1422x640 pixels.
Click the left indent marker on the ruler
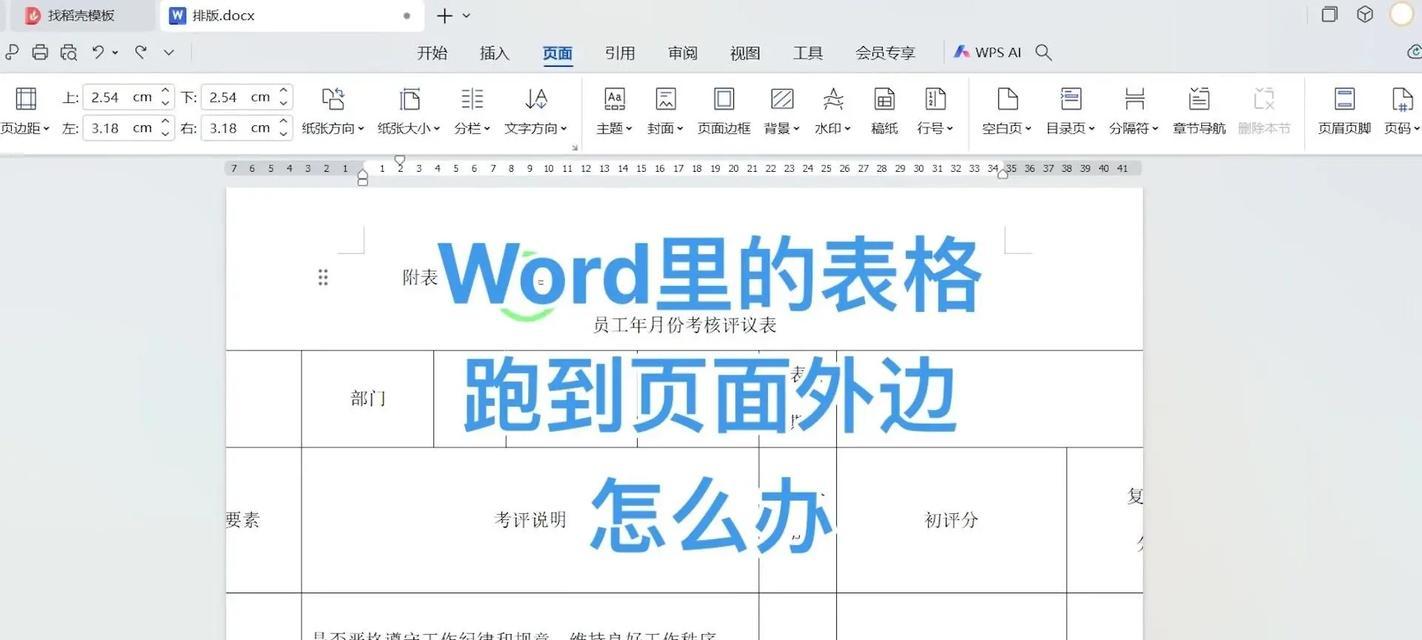363,177
